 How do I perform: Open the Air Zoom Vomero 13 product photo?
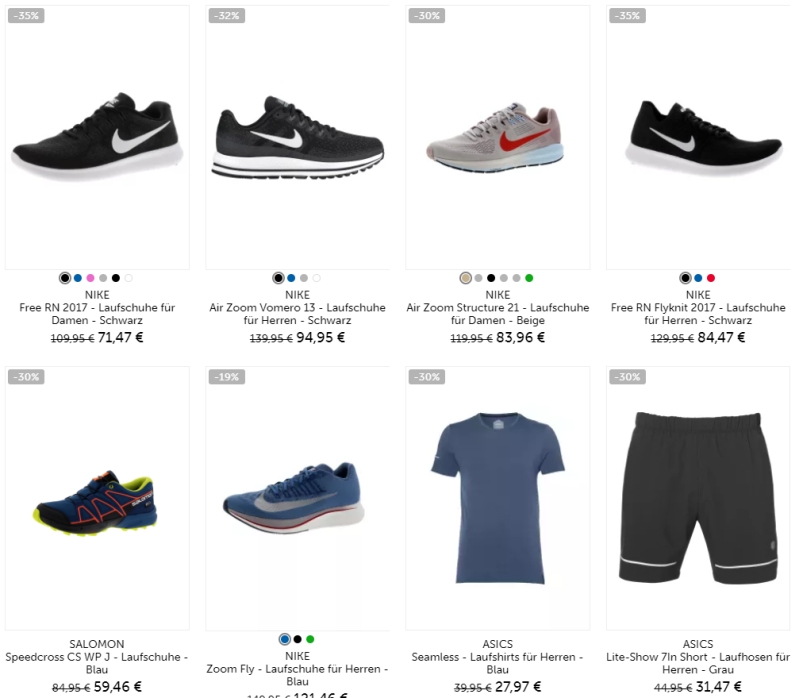(297, 137)
